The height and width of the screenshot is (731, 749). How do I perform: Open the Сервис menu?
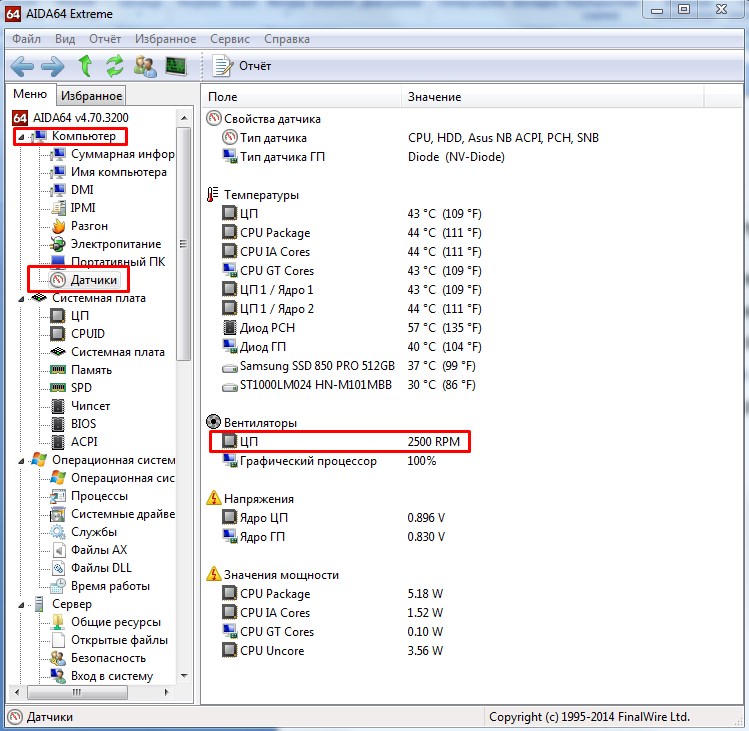(x=230, y=39)
